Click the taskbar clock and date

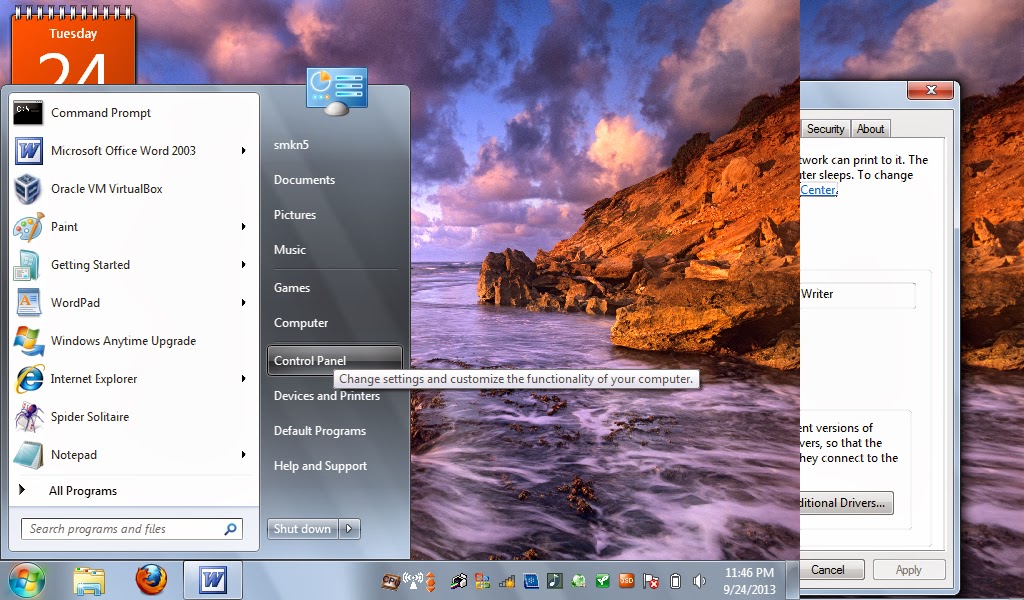[x=750, y=580]
